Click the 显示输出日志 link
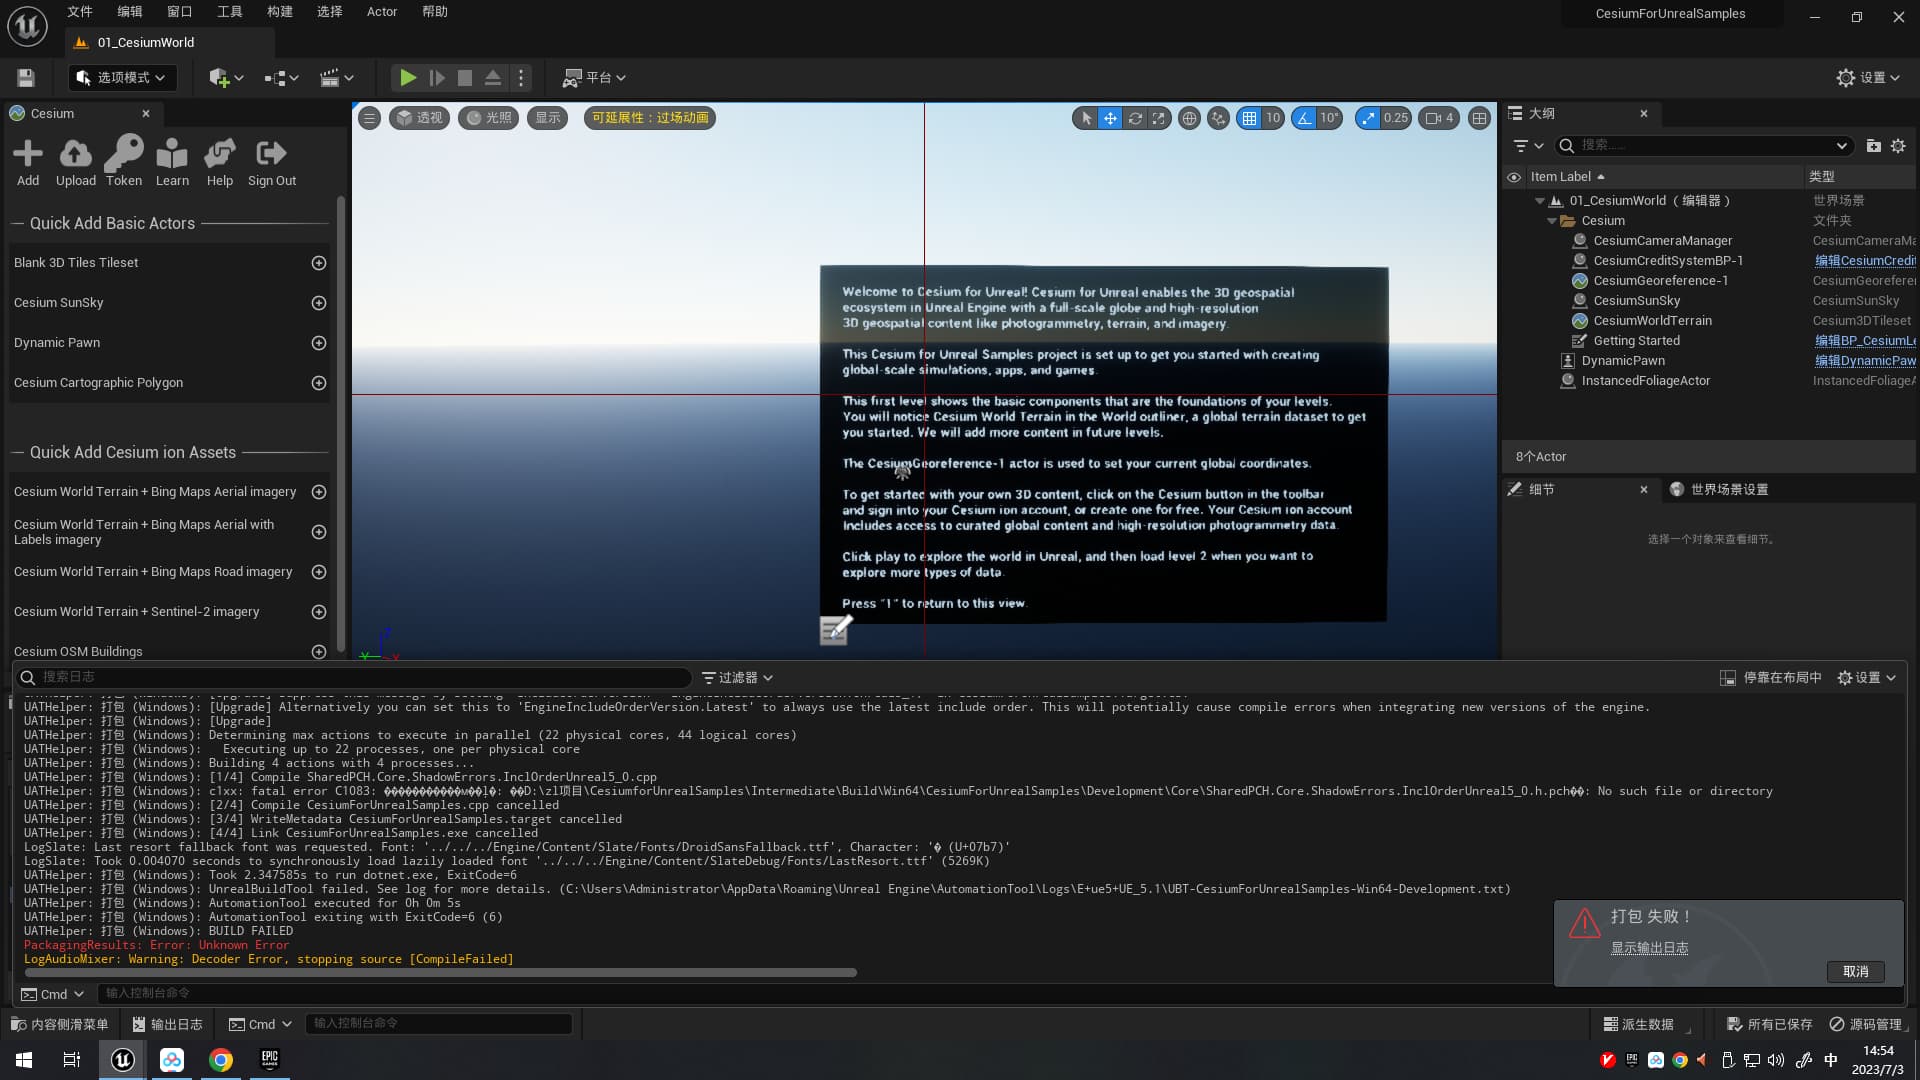The image size is (1920, 1080). 1649,948
